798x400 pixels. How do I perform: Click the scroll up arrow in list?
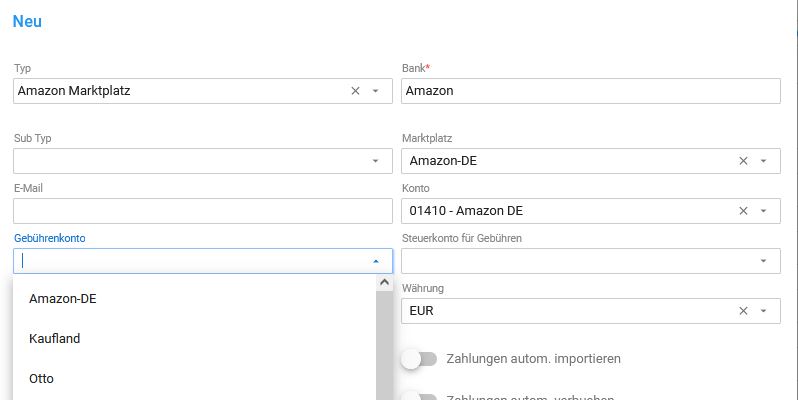point(384,282)
